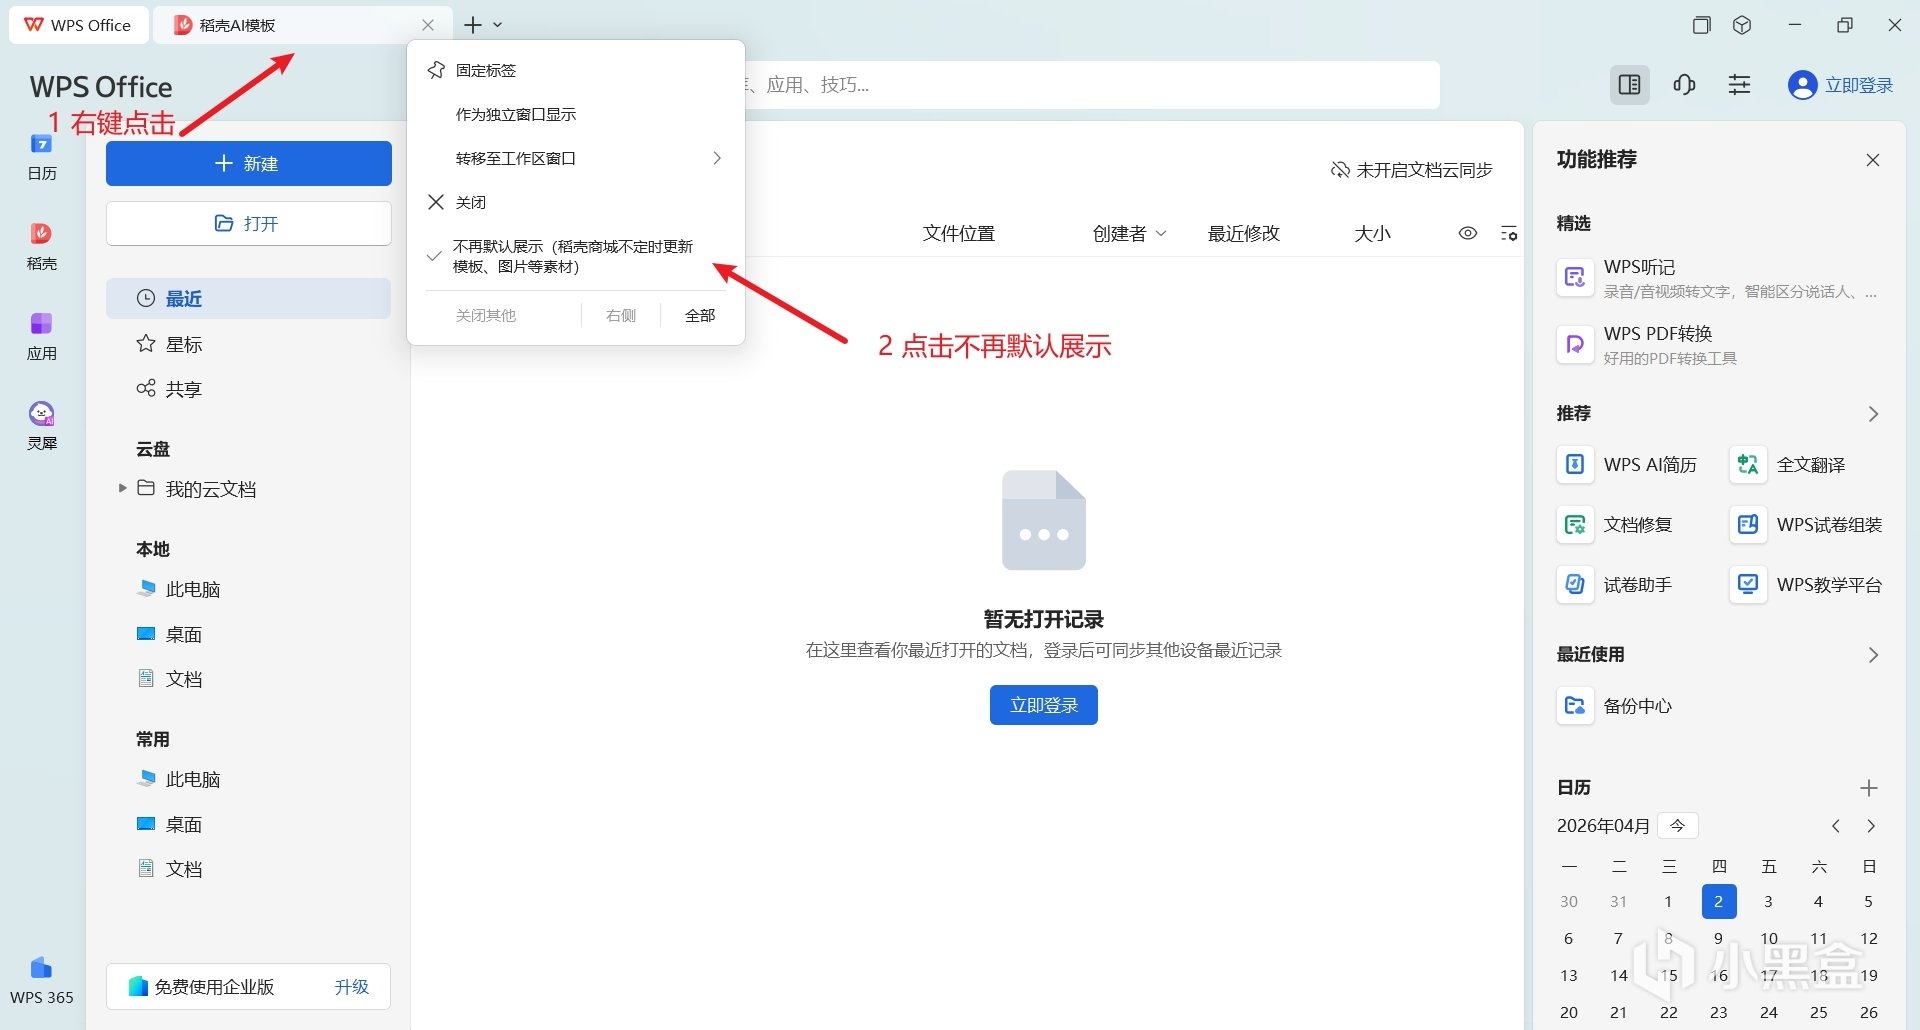Click the 大小 column header
This screenshot has width=1920, height=1030.
click(1372, 233)
